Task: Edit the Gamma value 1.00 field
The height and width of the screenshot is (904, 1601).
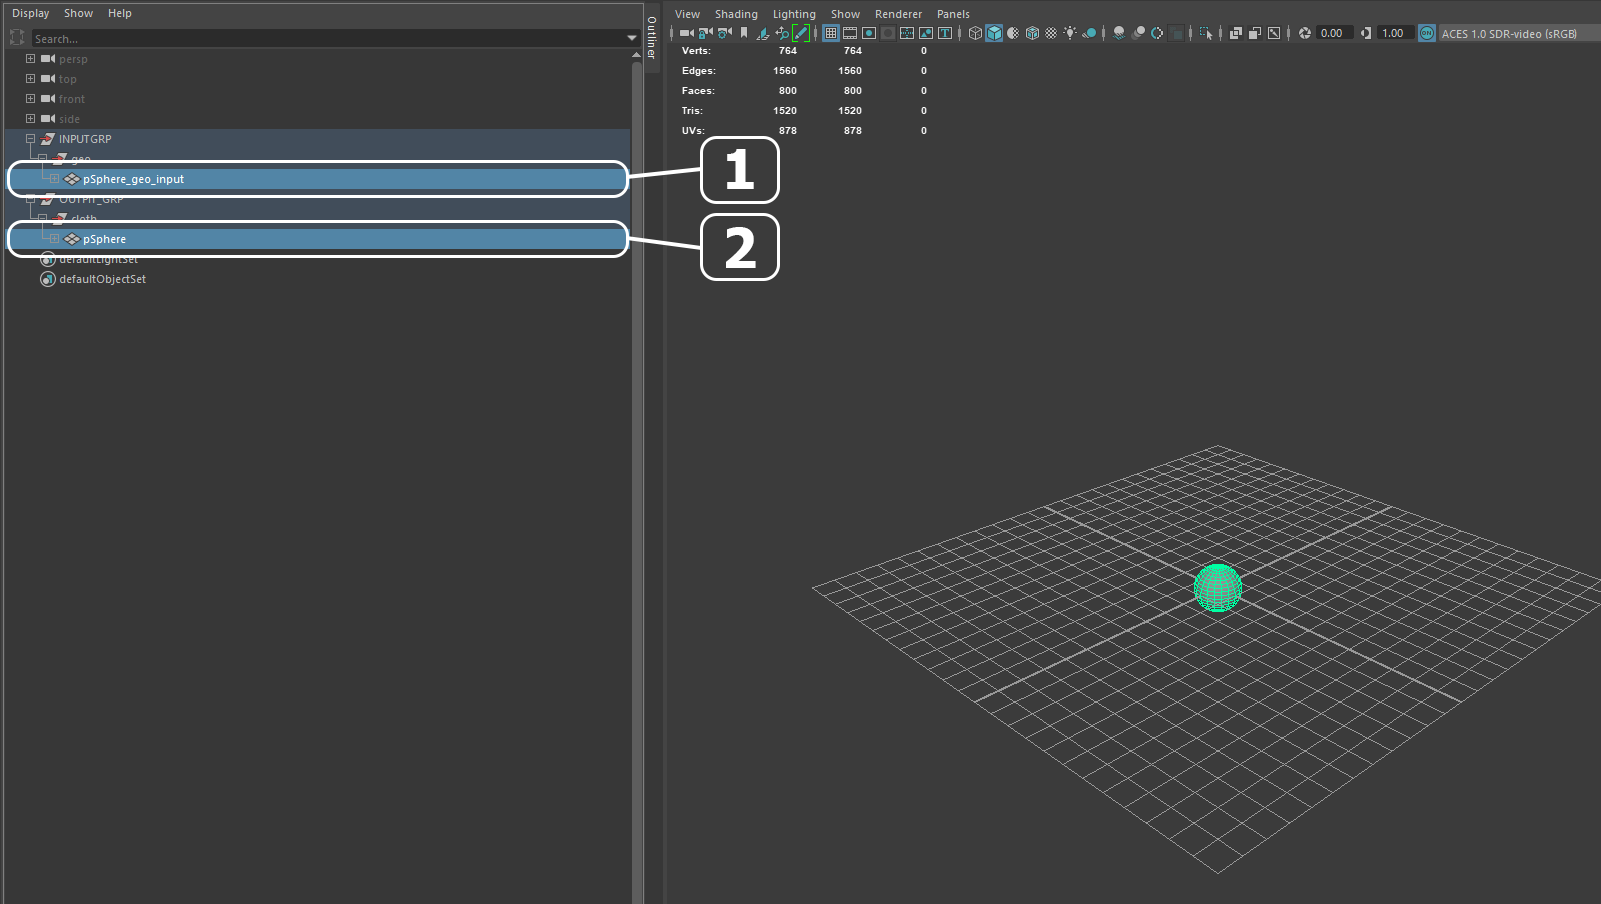Action: pyautogui.click(x=1396, y=33)
